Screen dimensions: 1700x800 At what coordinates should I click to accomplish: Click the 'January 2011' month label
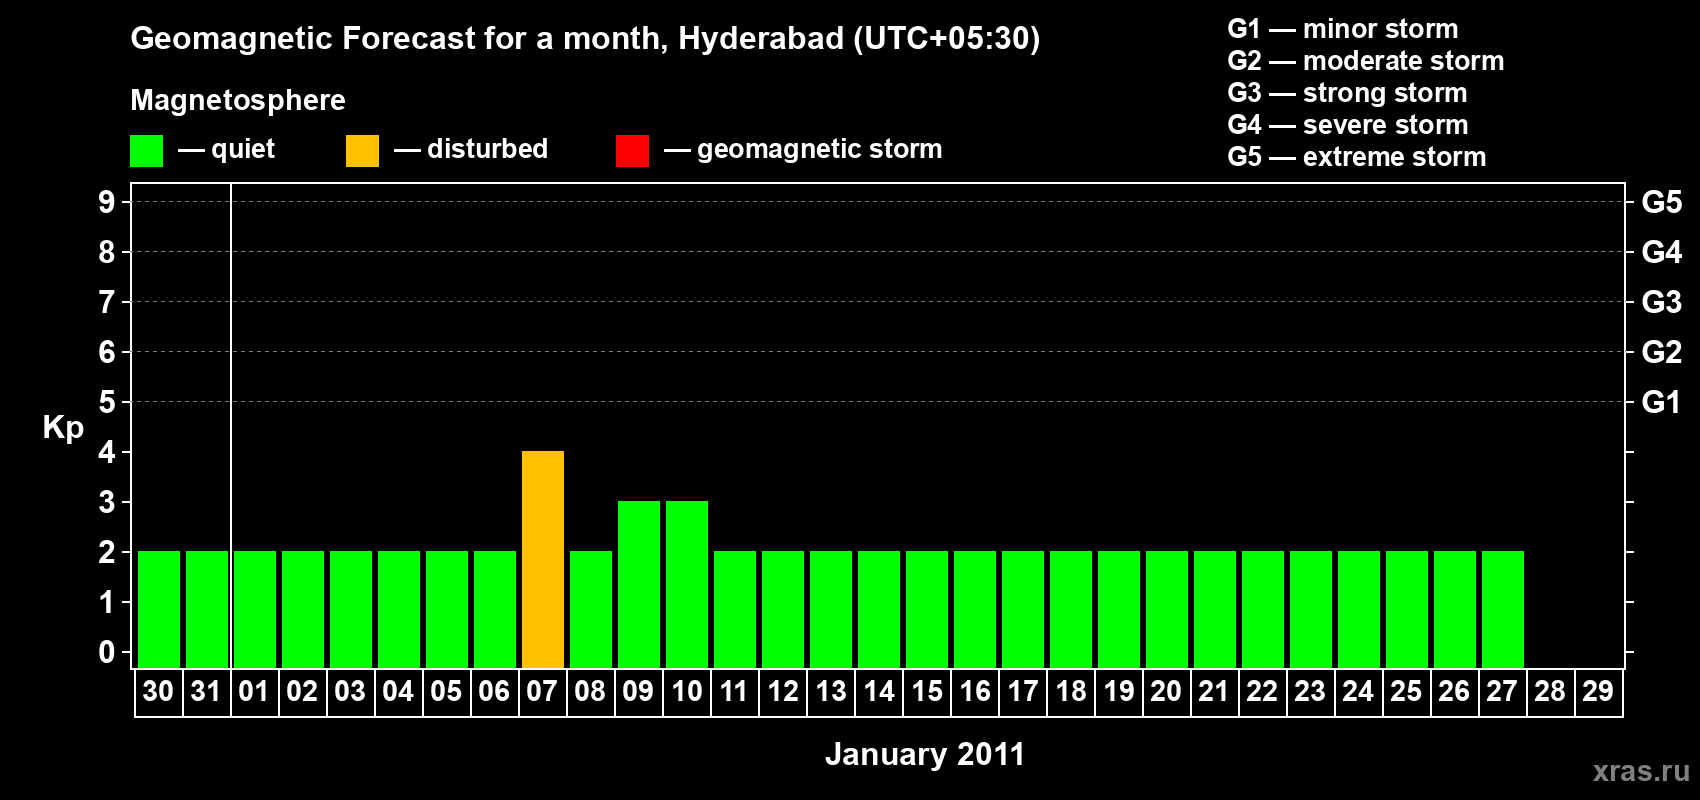(925, 754)
